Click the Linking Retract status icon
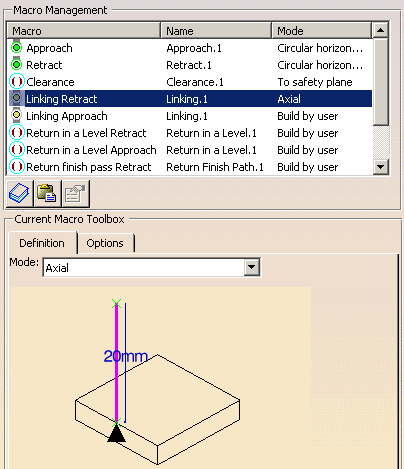404x469 pixels. (16, 98)
